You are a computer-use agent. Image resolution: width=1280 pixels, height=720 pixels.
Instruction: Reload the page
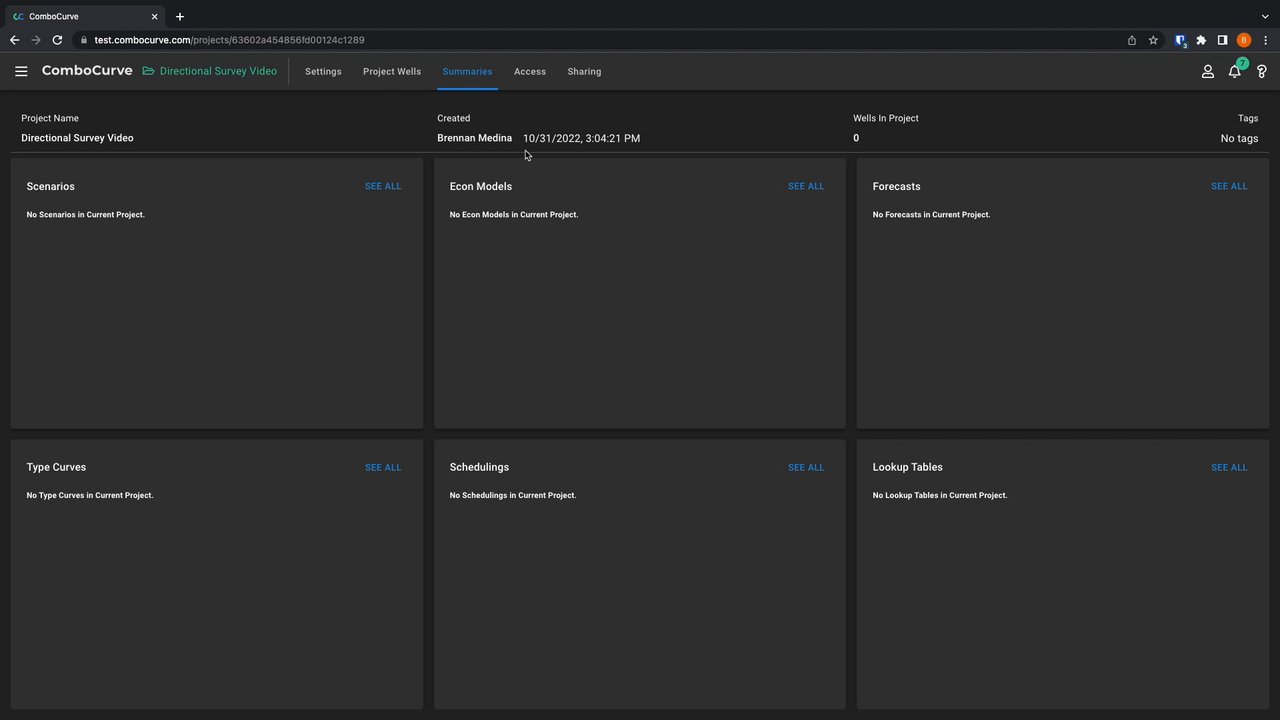pos(57,40)
